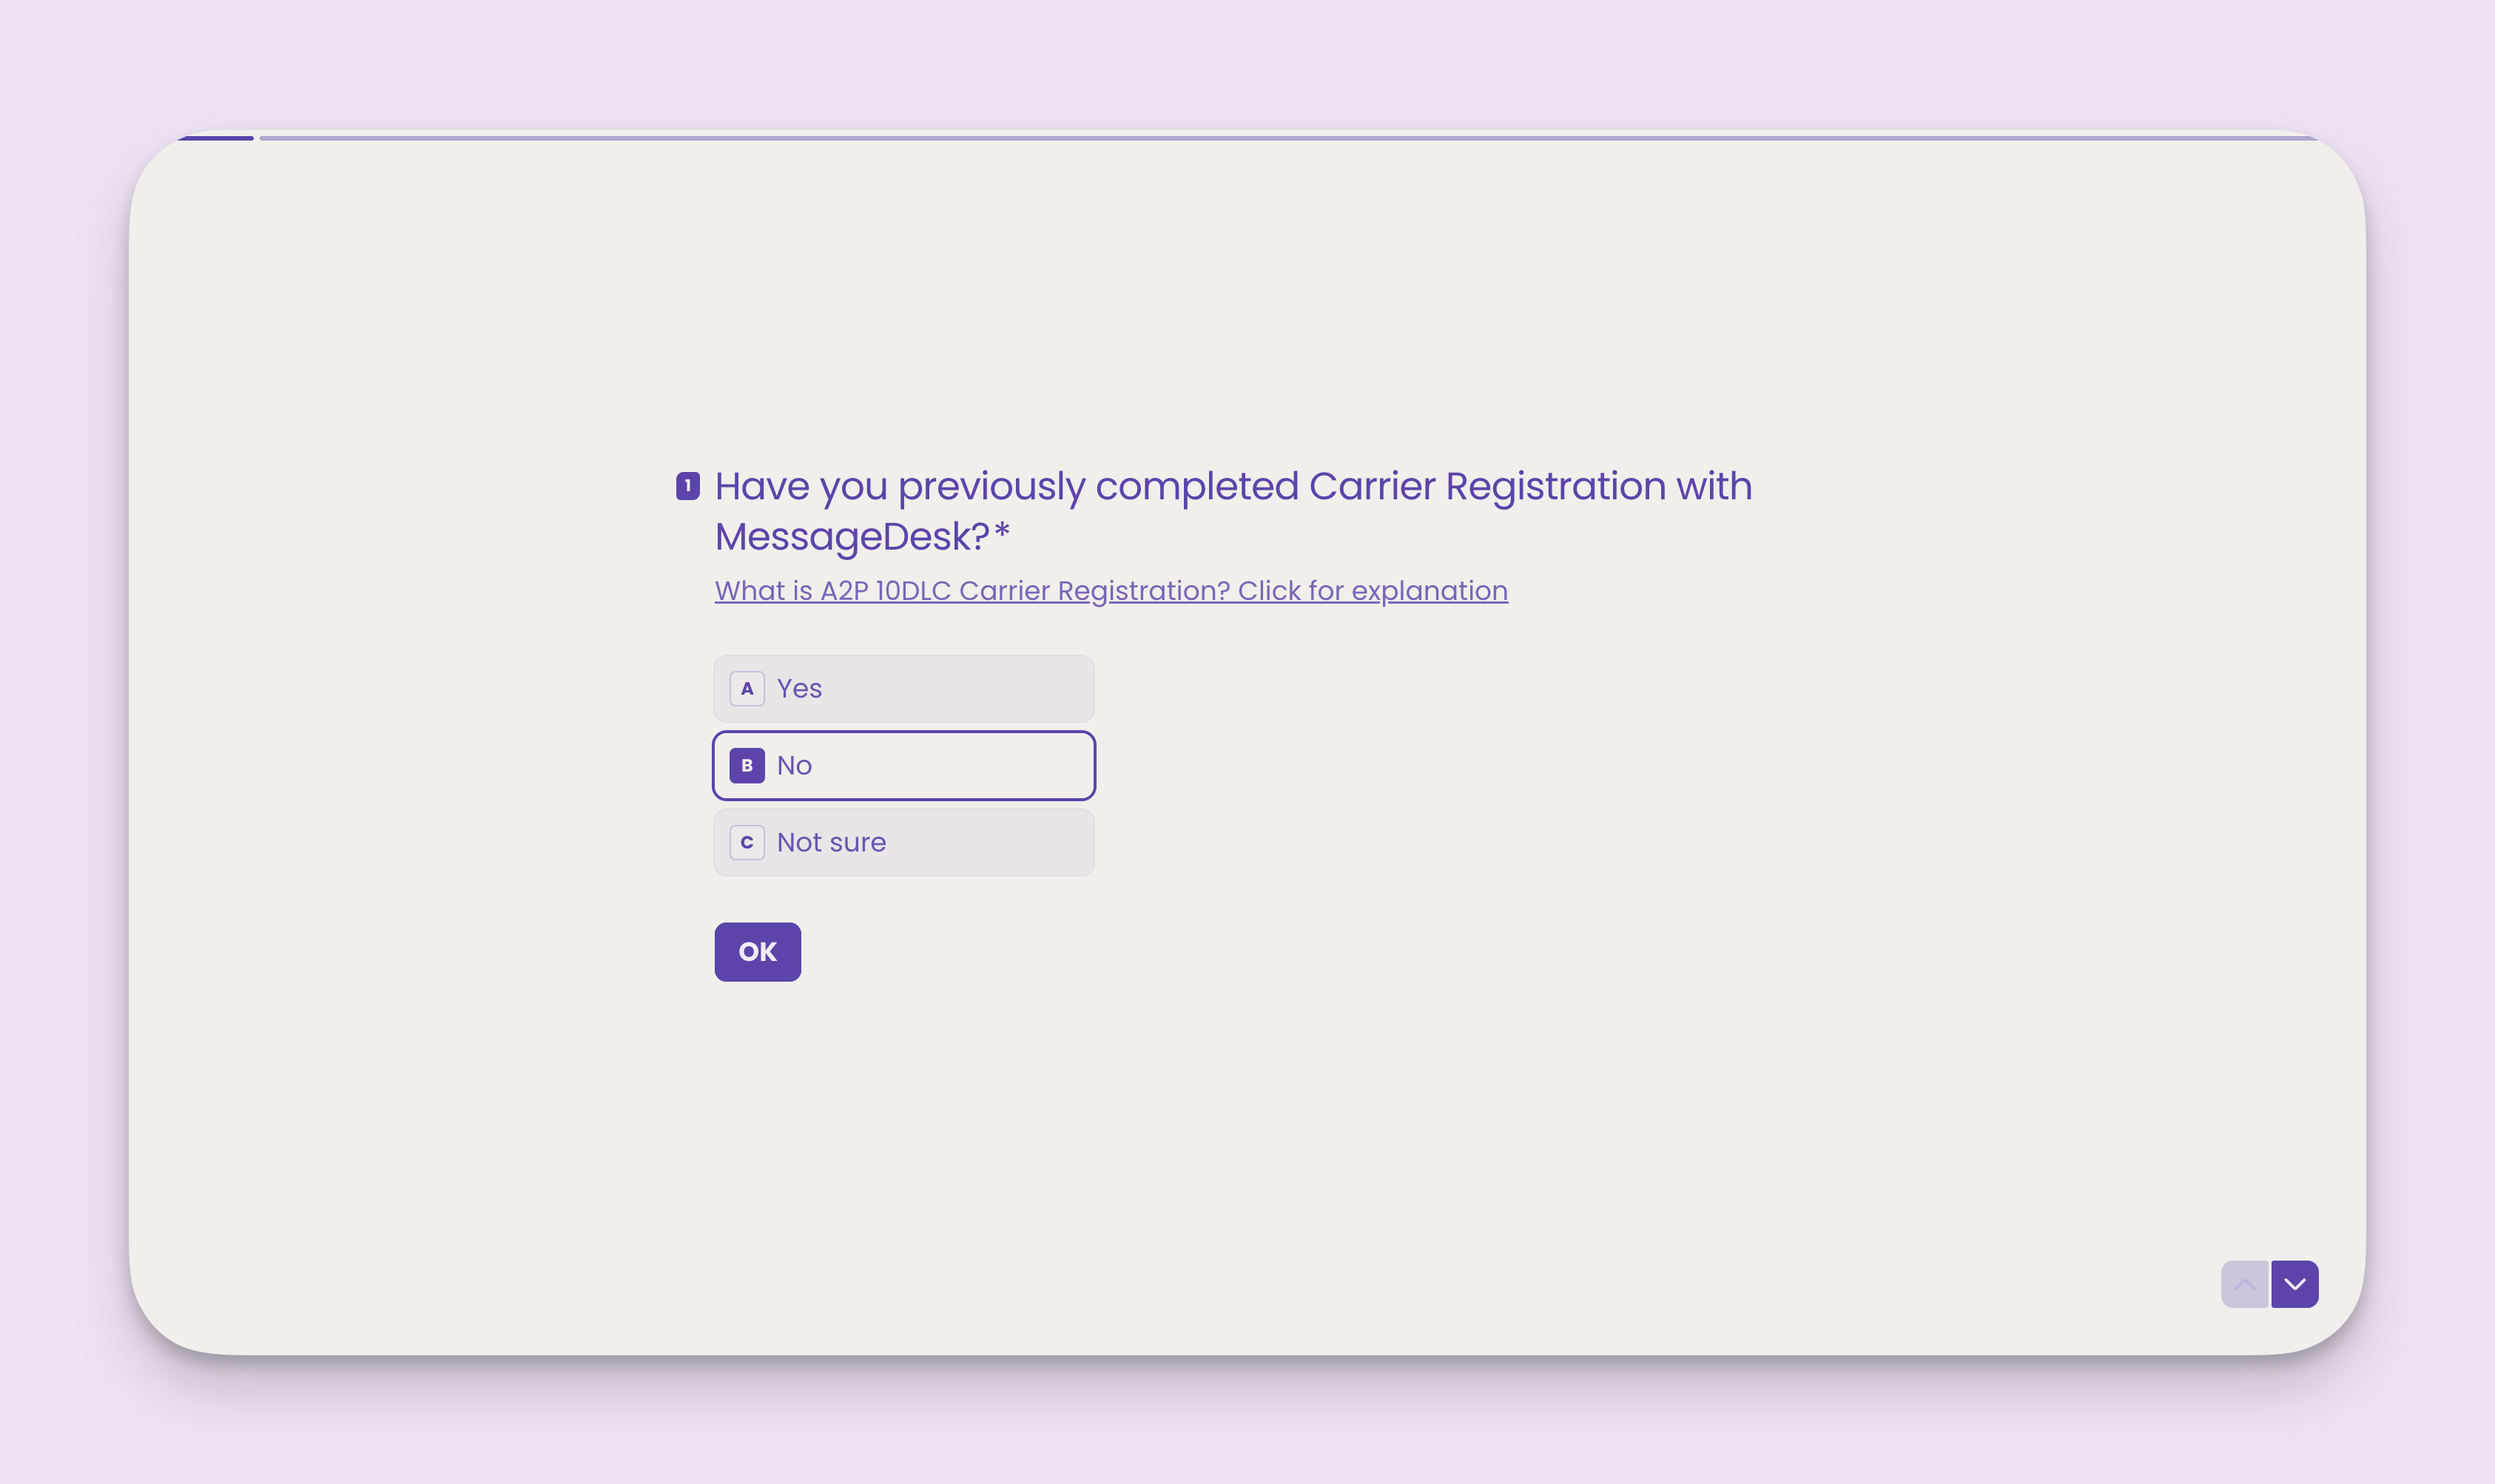Click the previous question chevron in bottom corner
Screen dimensions: 2495x1484
coord(2245,1283)
